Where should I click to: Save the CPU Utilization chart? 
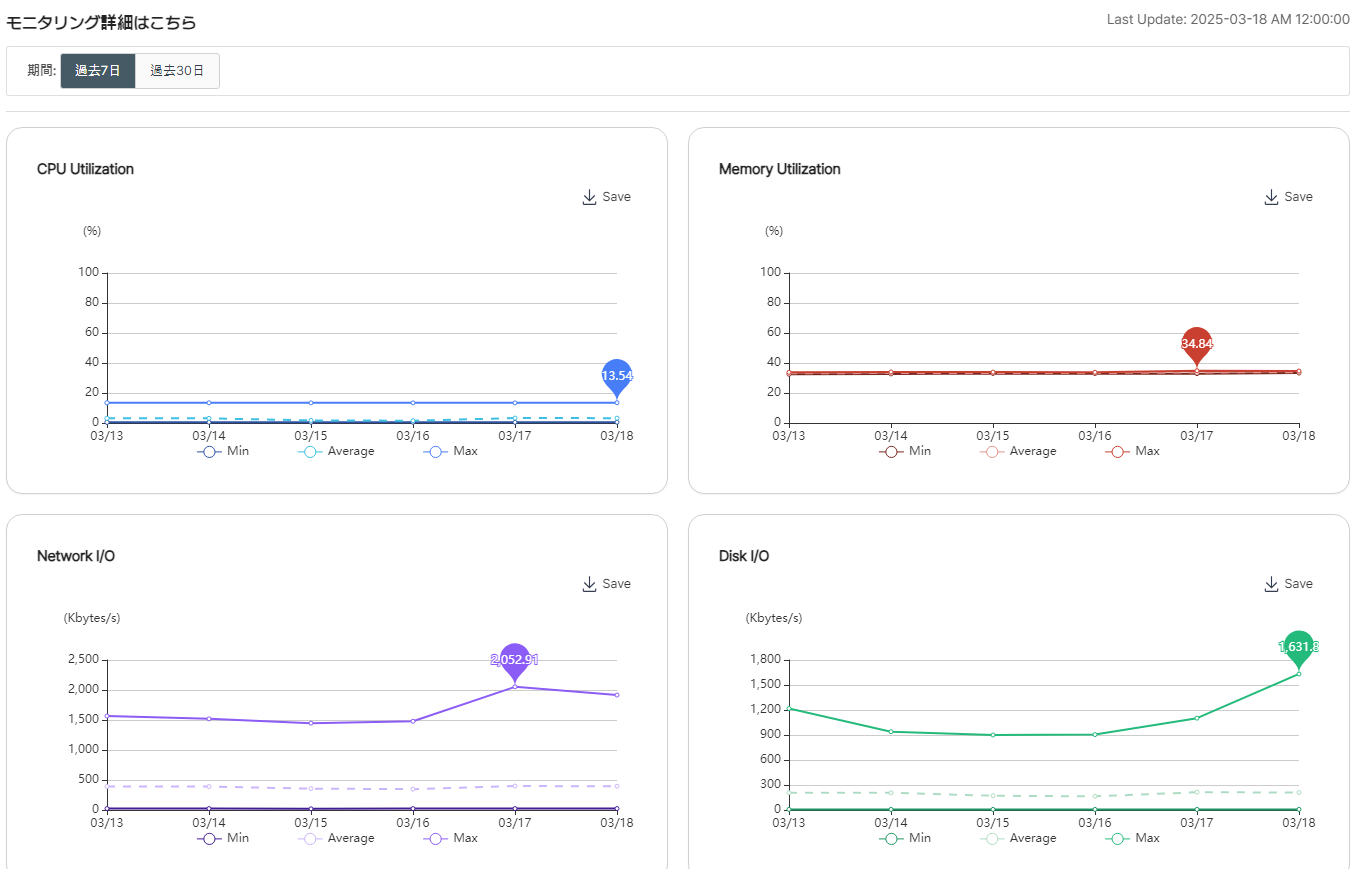point(606,197)
